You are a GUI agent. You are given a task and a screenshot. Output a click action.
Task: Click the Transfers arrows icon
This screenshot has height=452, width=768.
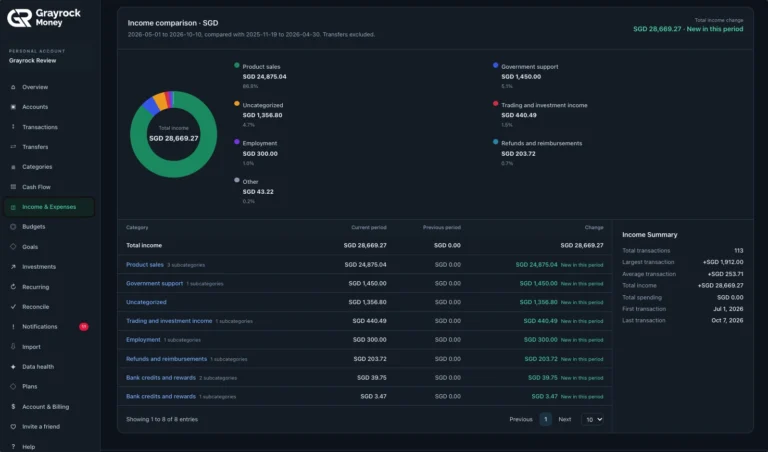(x=13, y=147)
